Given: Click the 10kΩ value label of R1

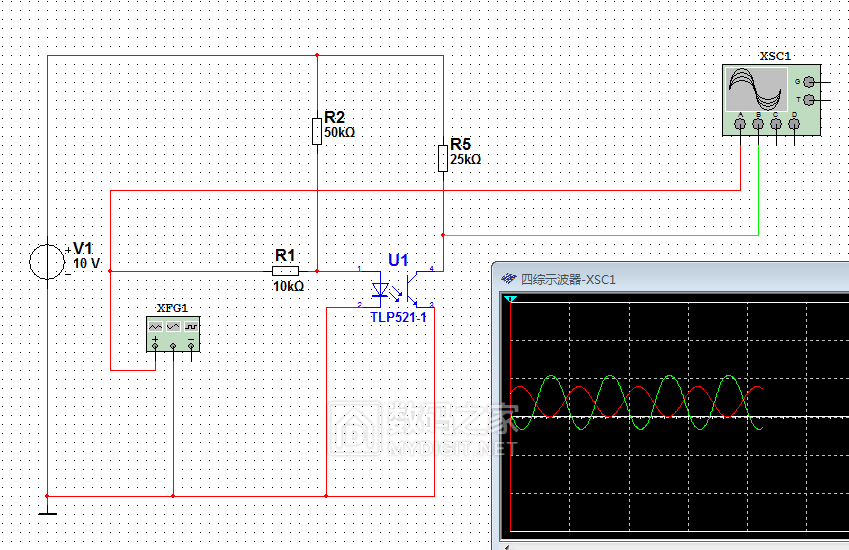Looking at the screenshot, I should point(288,286).
